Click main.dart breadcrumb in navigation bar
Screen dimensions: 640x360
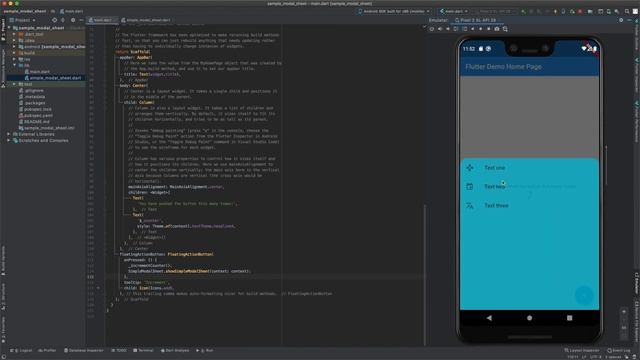72,11
